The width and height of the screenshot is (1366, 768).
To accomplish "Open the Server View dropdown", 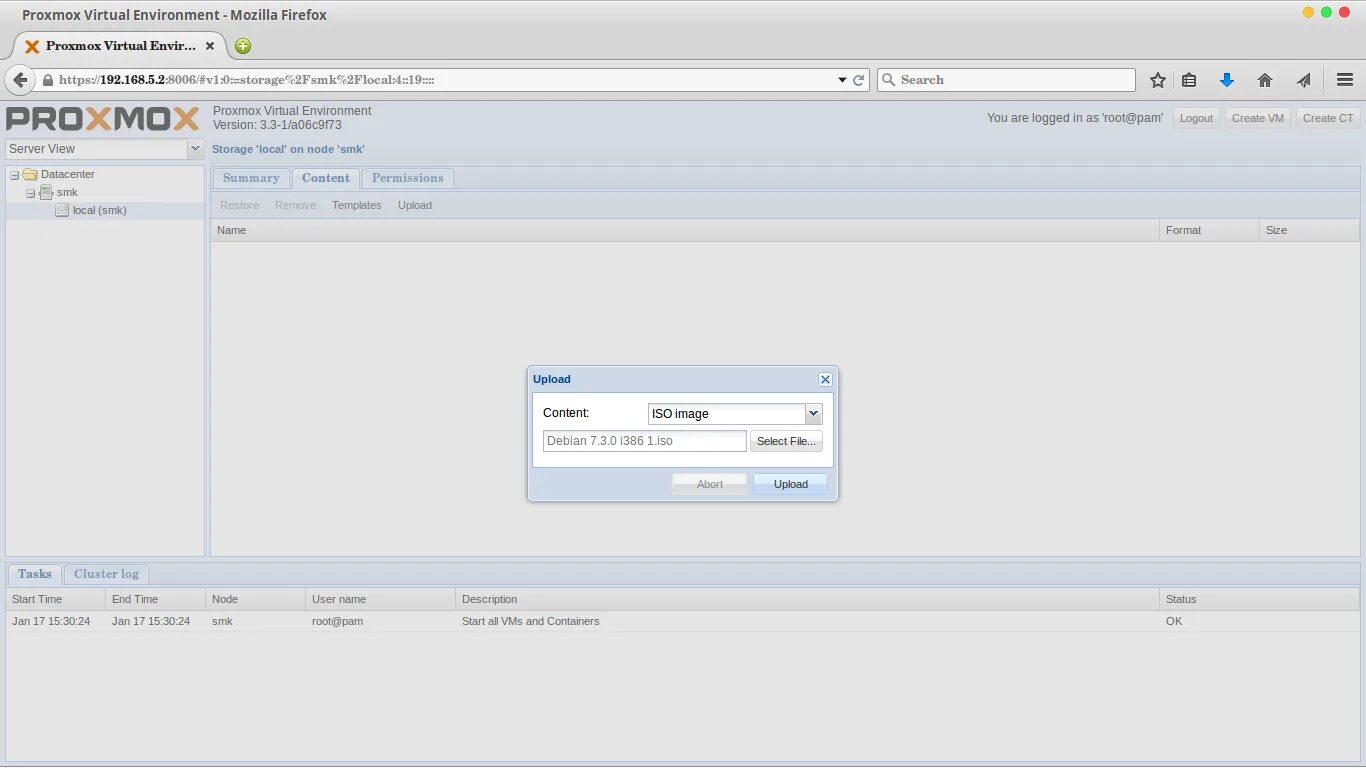I will pyautogui.click(x=196, y=149).
